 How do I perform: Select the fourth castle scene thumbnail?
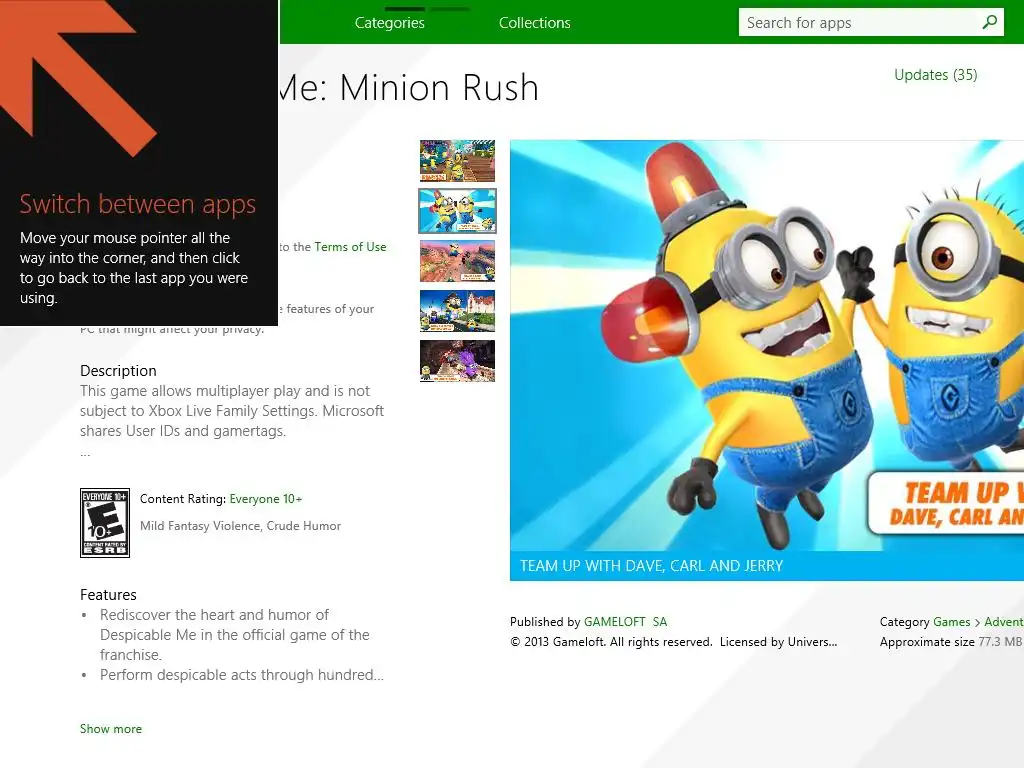point(457,311)
